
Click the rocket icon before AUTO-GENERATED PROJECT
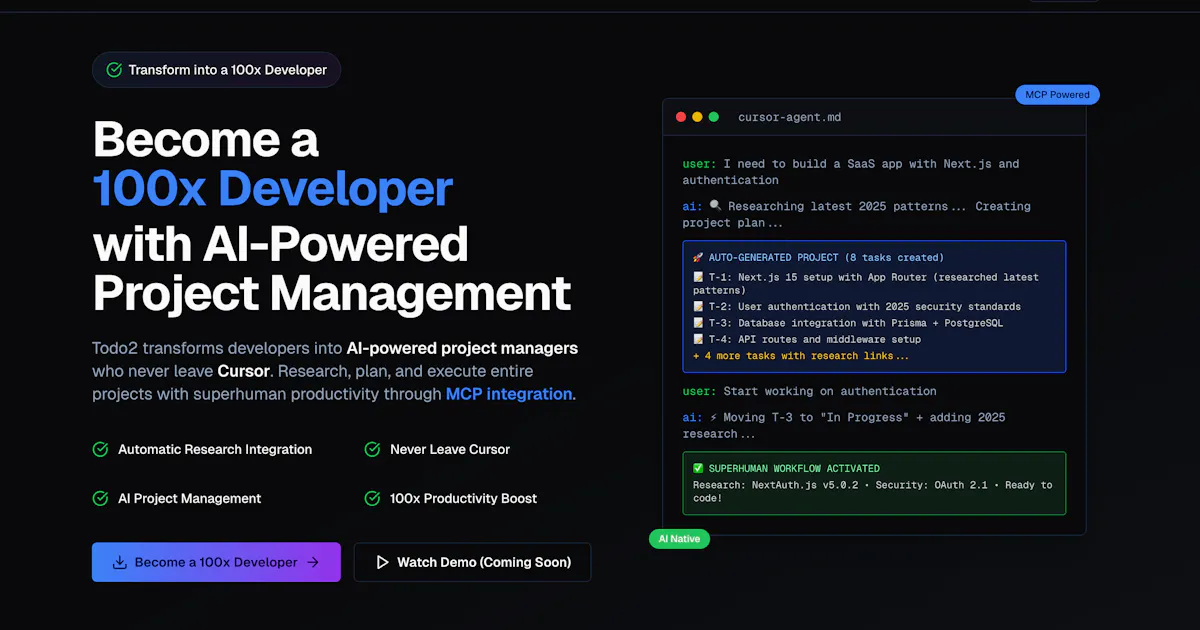698,258
